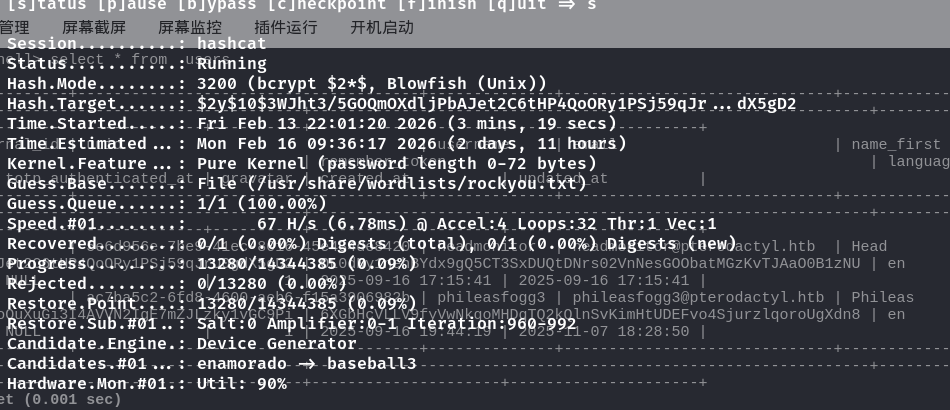Open the 管理 menu
Image resolution: width=950 pixels, height=410 pixels.
pyautogui.click(x=15, y=28)
